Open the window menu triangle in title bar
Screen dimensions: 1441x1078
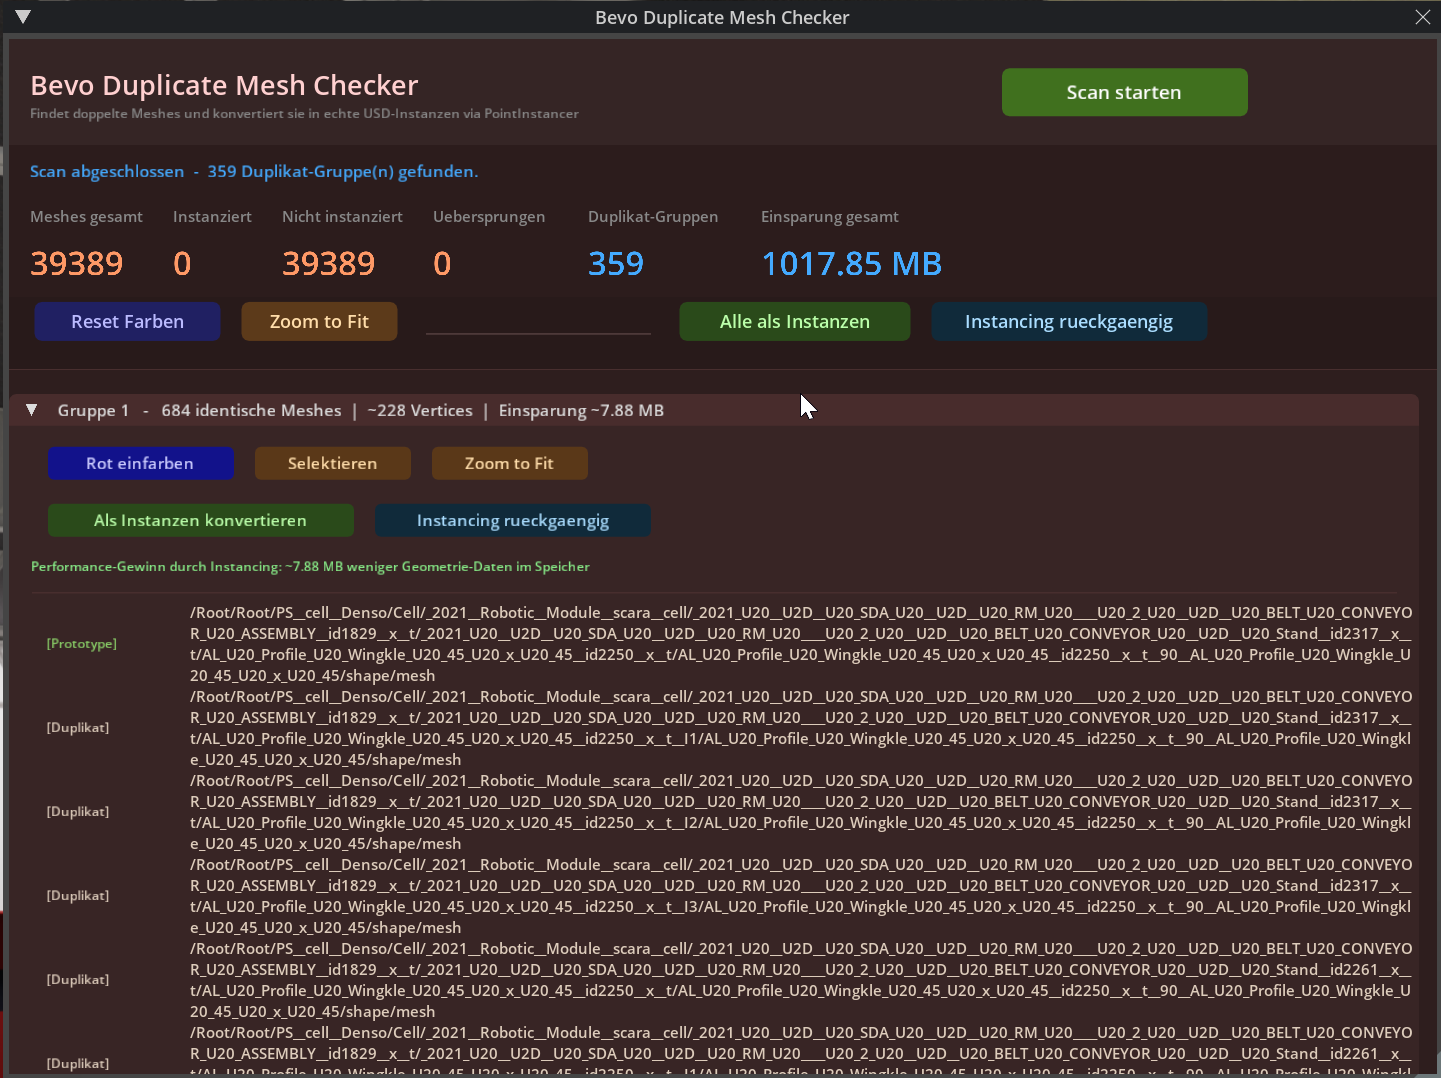[23, 17]
